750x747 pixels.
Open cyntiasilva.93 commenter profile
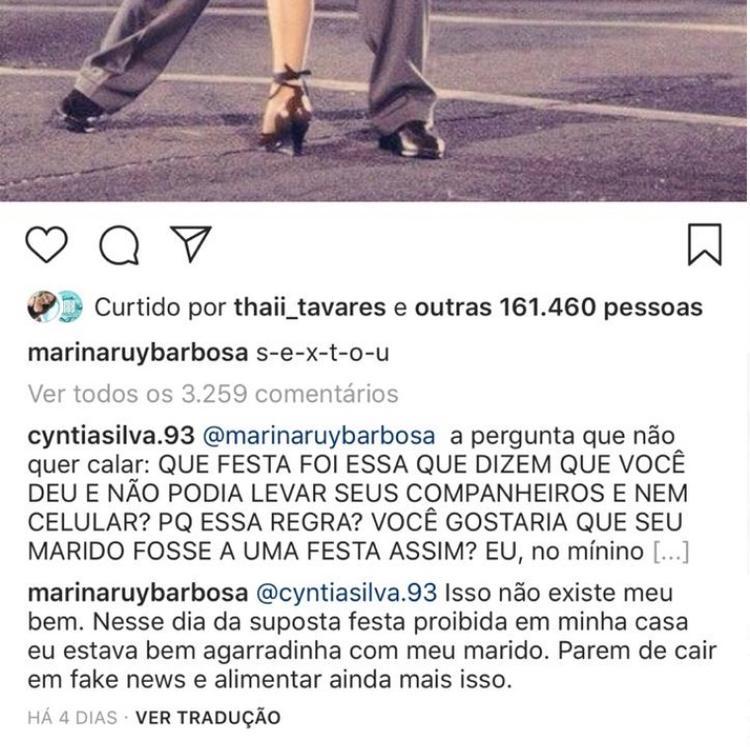(x=111, y=436)
